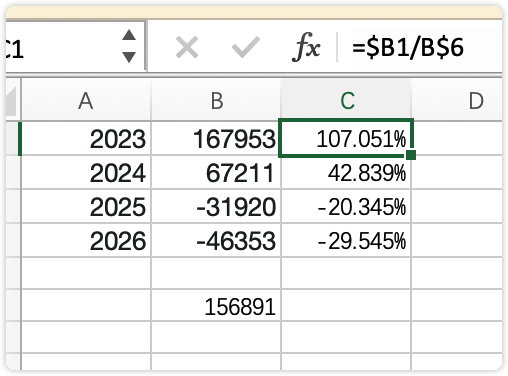Select cell with value -46353
Screen dimensions: 508x376
[216, 240]
